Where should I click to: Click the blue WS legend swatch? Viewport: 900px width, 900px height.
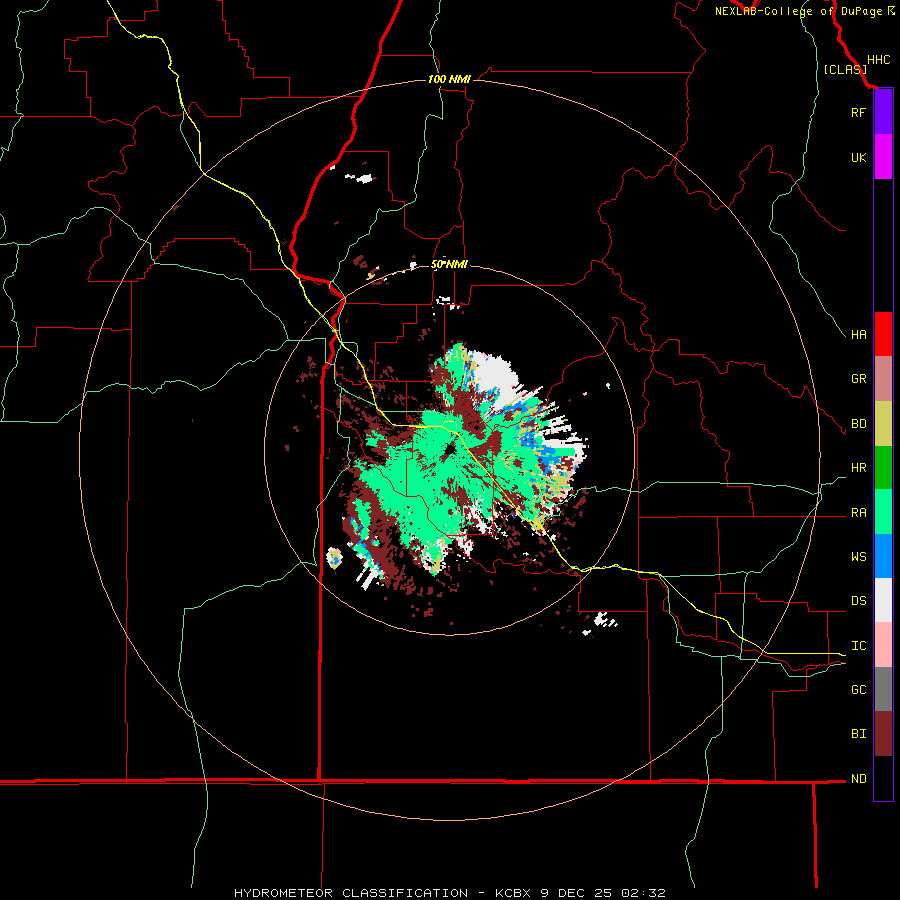pos(883,556)
